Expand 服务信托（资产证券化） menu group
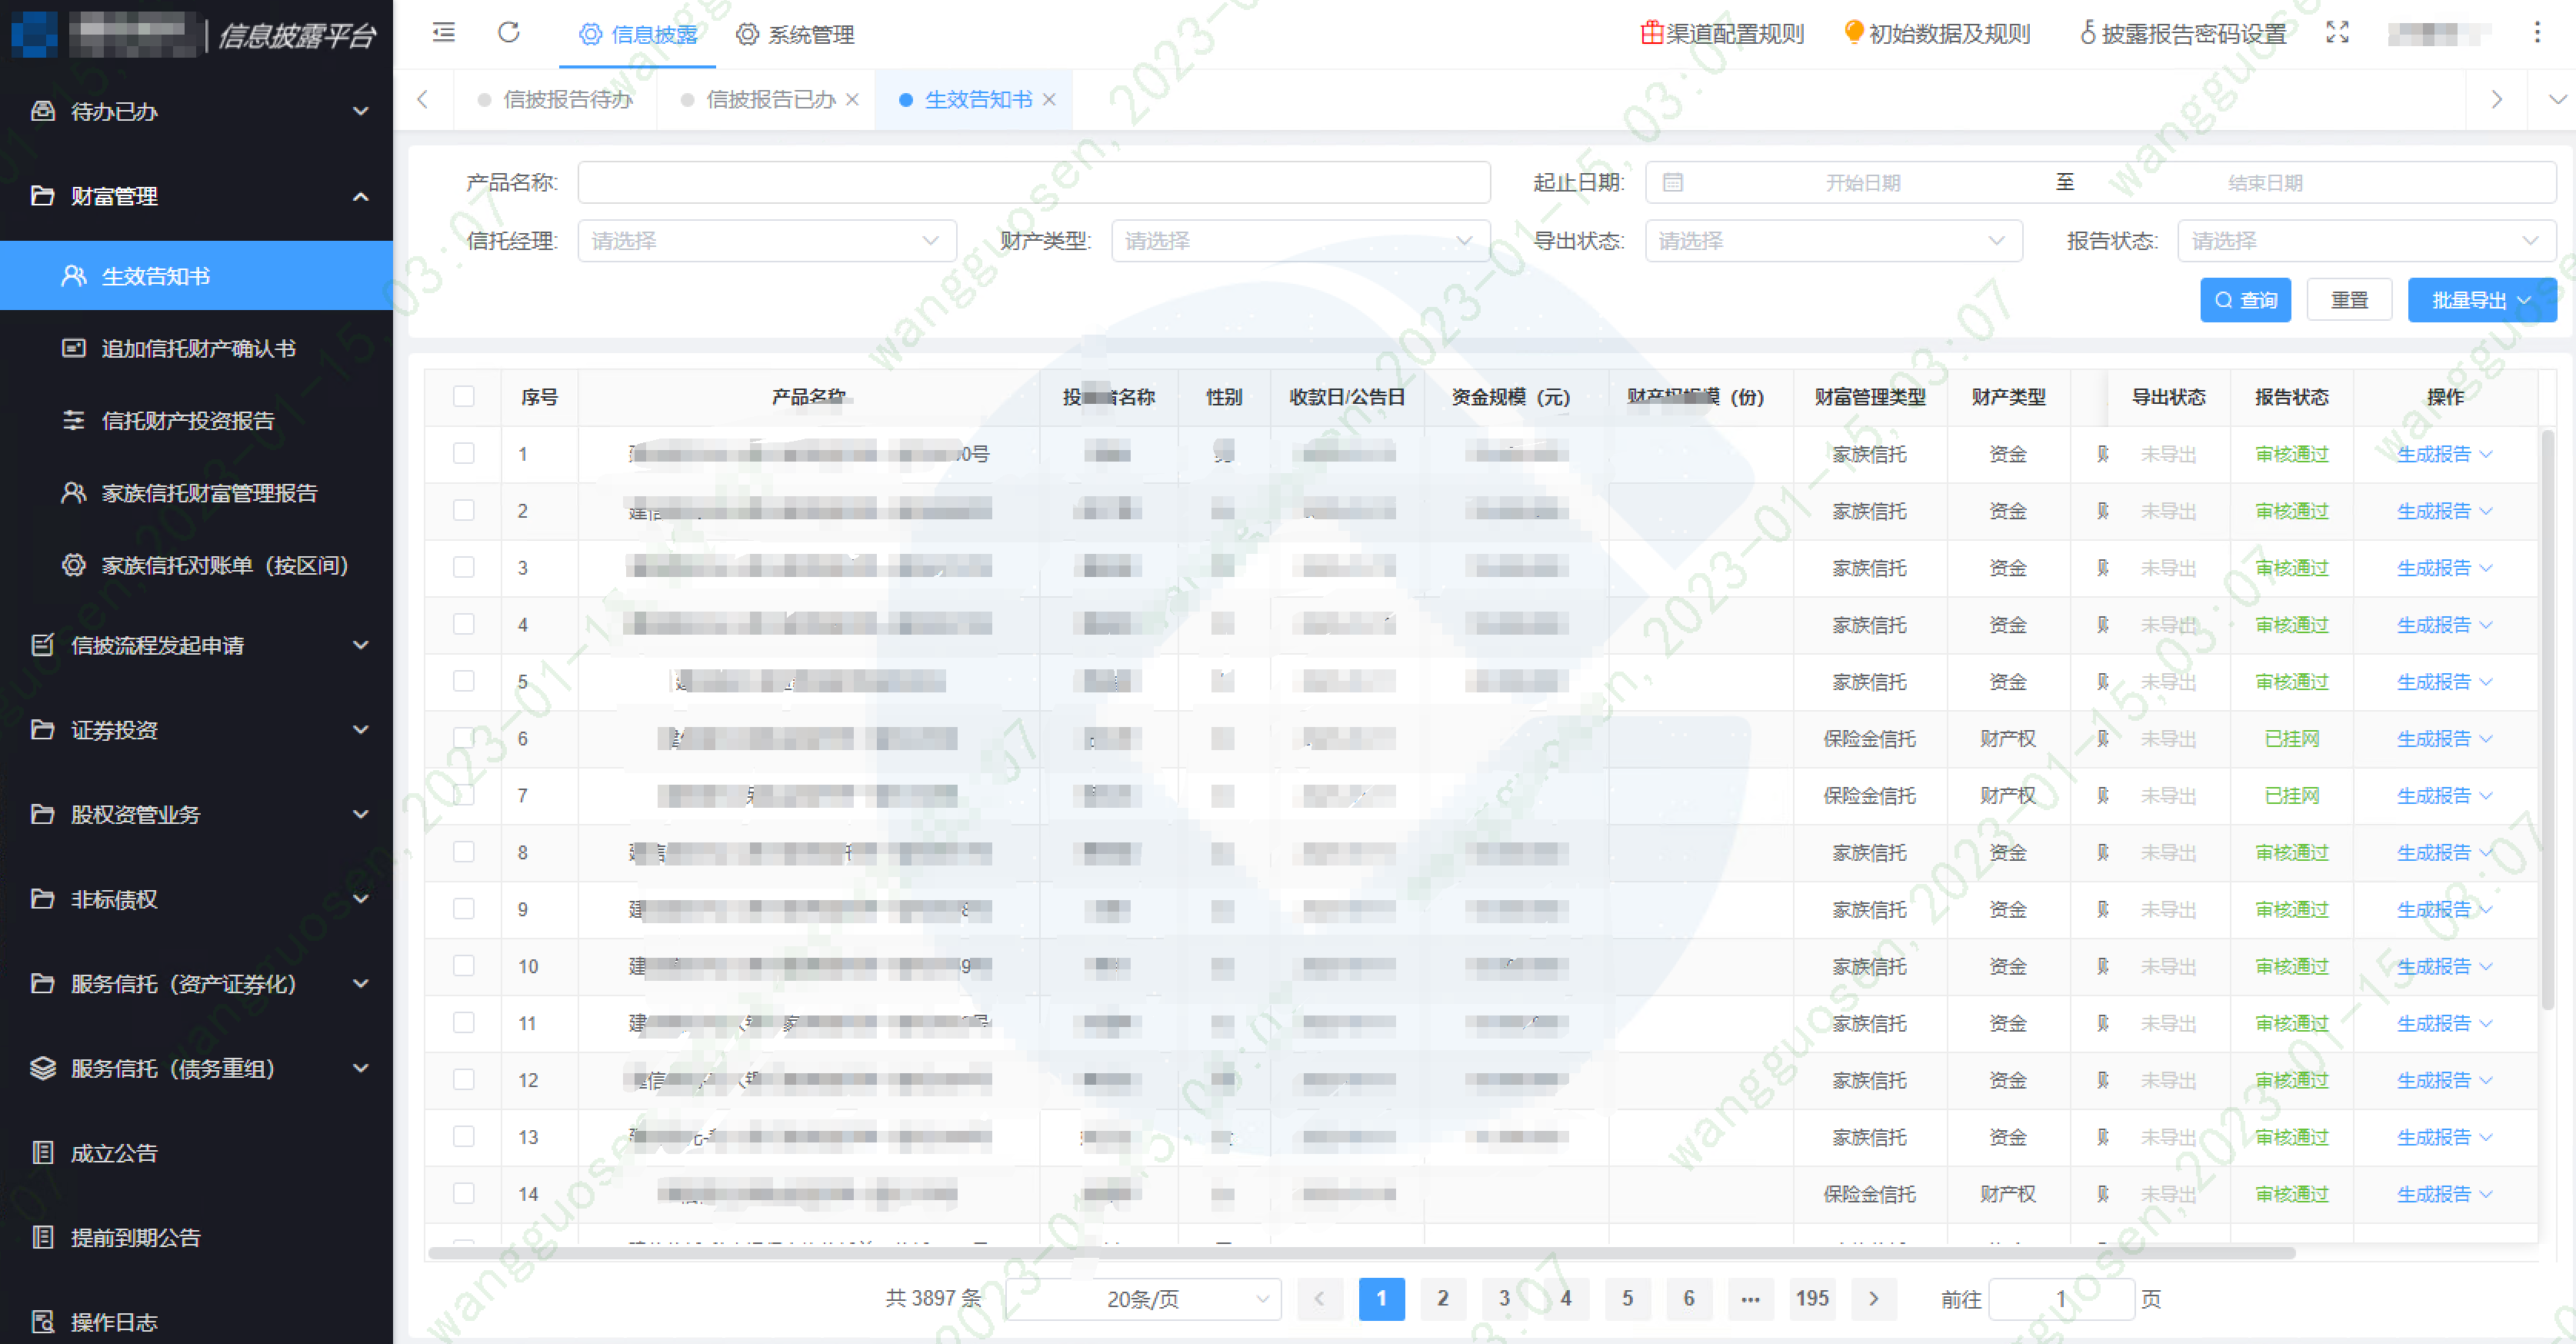 pos(197,984)
